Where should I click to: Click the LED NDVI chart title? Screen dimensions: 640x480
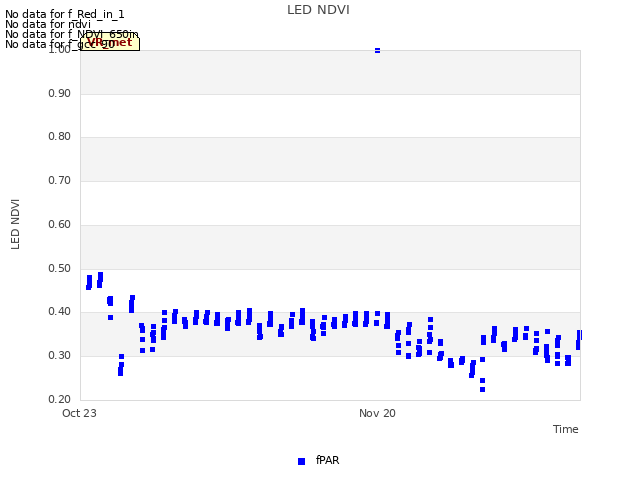point(318,10)
